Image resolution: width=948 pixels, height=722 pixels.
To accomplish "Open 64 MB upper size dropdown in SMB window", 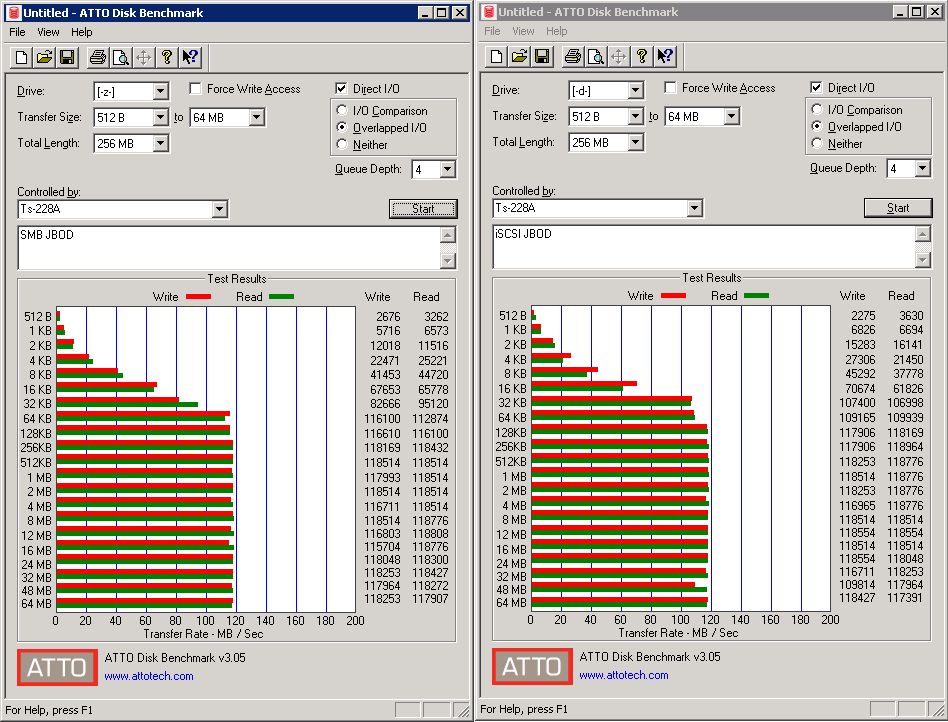I will point(256,117).
